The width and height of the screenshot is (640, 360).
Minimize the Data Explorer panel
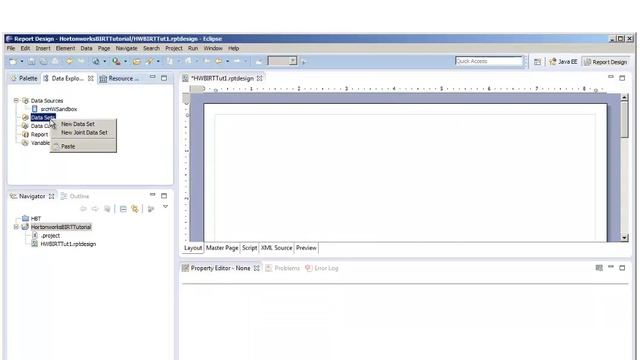tap(152, 77)
